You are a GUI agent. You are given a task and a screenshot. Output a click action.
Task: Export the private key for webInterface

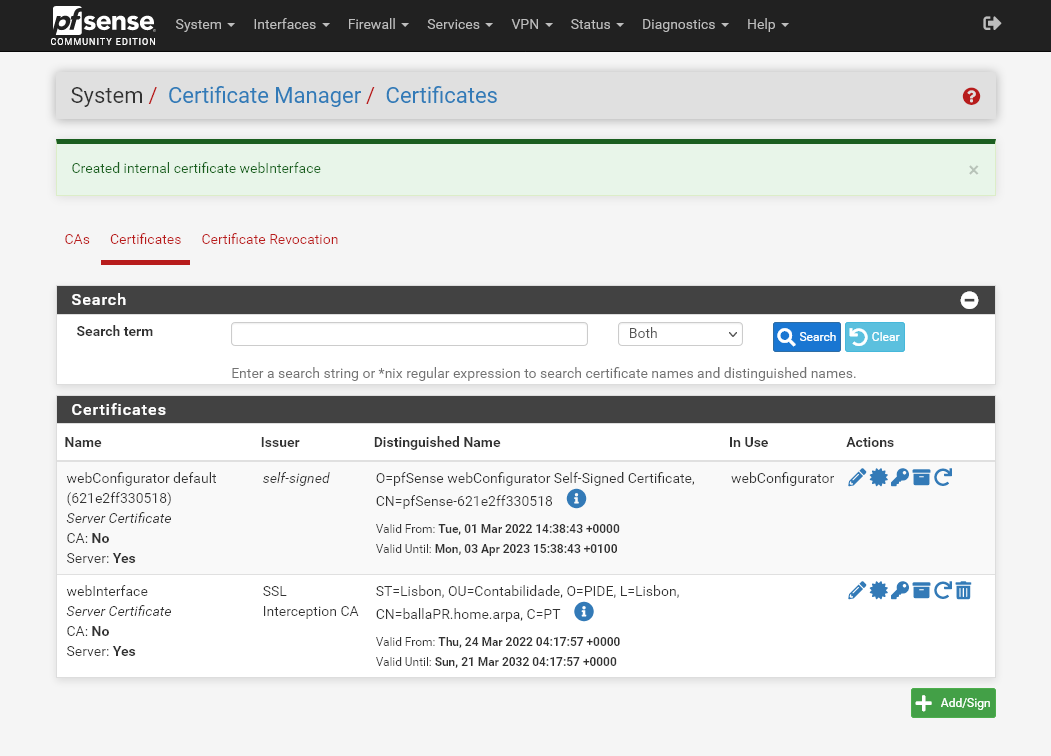pos(899,590)
